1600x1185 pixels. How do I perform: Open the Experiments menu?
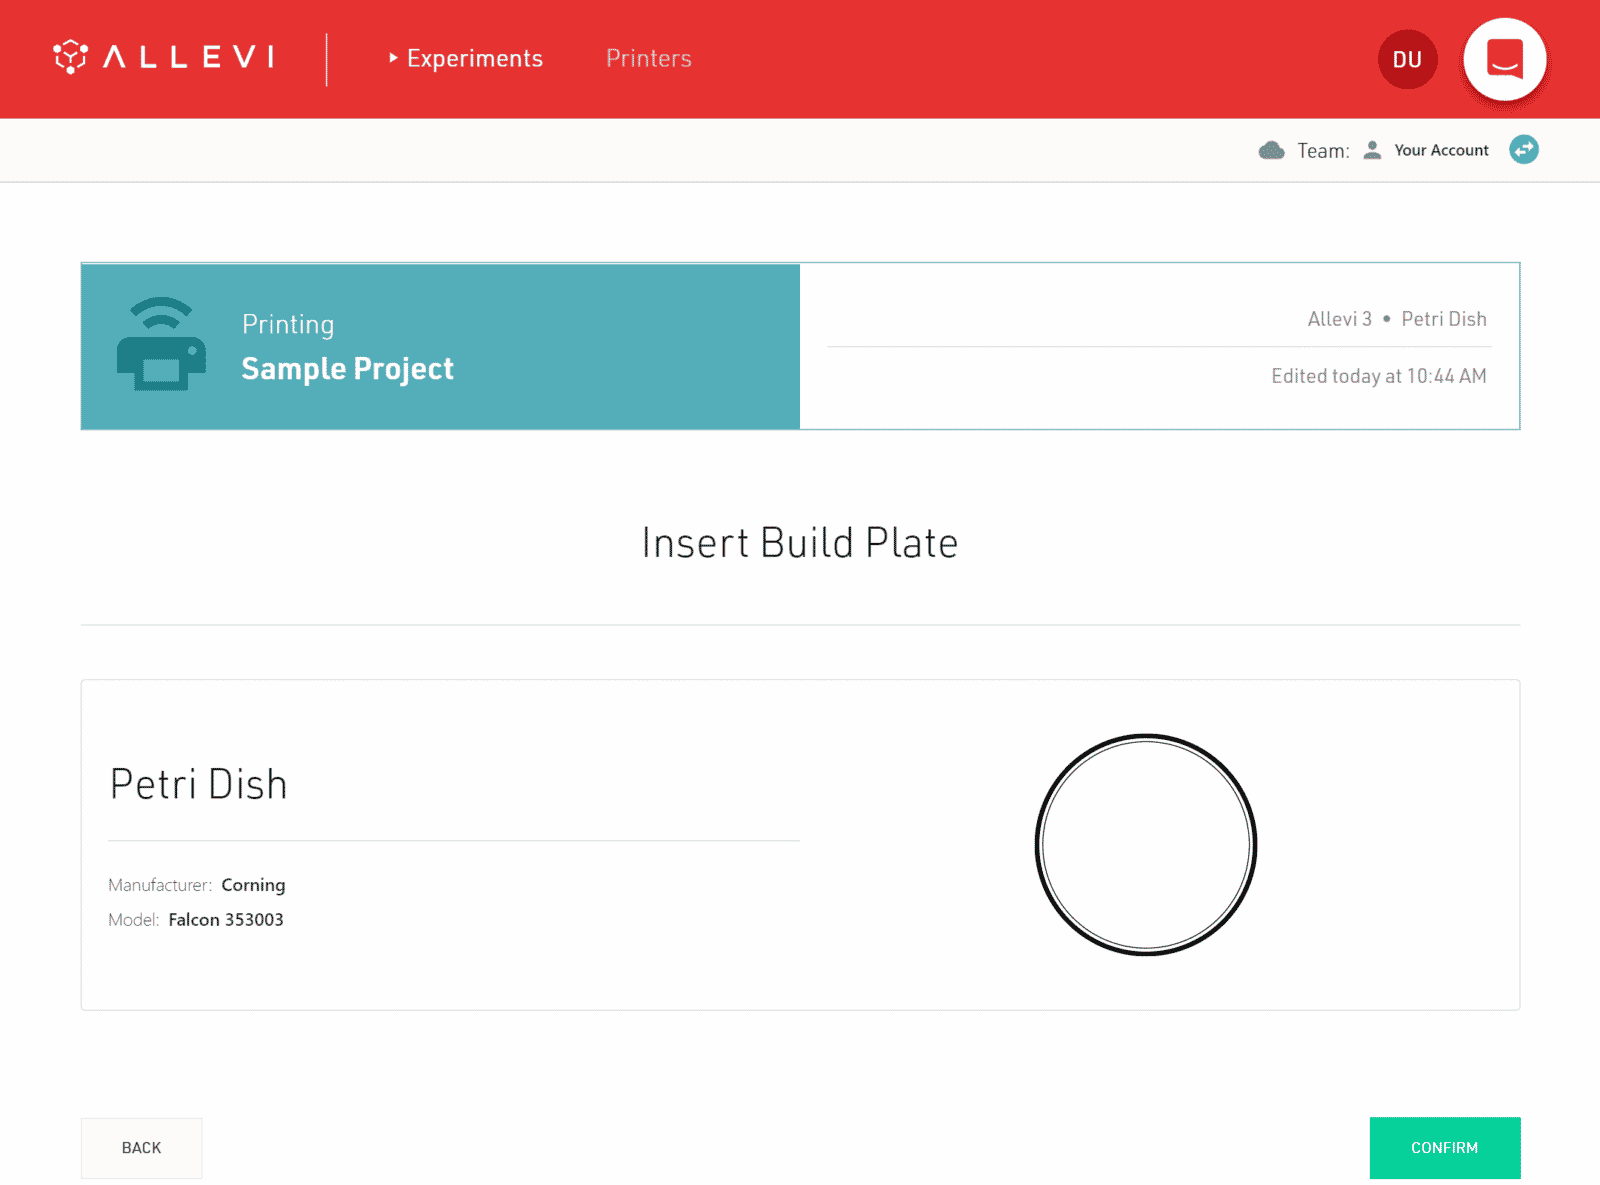pyautogui.click(x=466, y=59)
